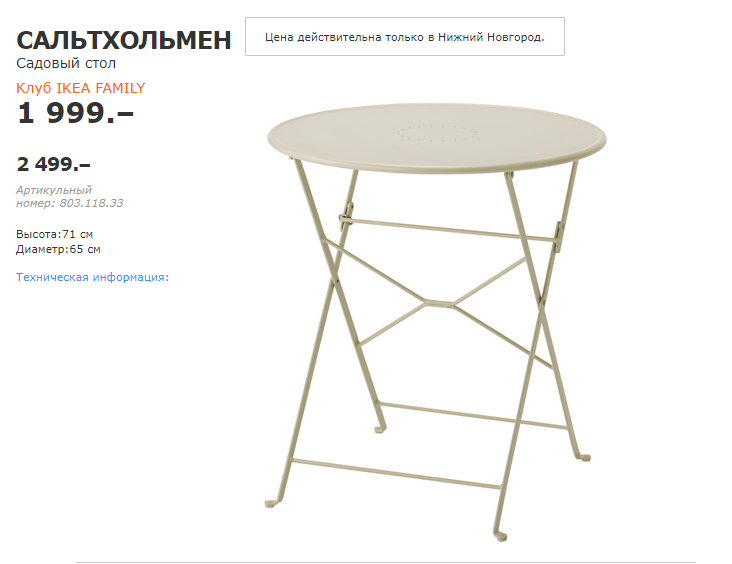Click the center joint of the cross brace
The height and width of the screenshot is (564, 732).
coord(440,304)
